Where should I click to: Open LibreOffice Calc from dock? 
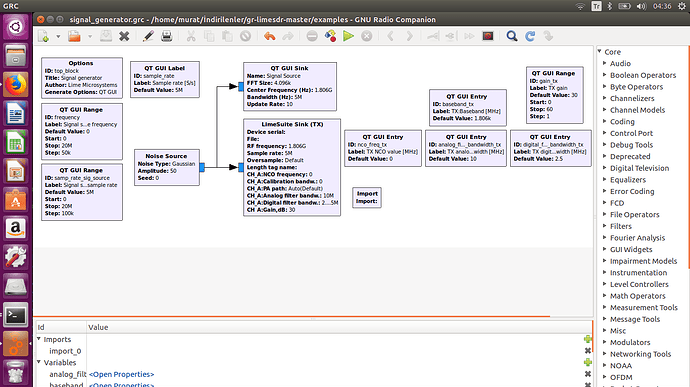(16, 142)
